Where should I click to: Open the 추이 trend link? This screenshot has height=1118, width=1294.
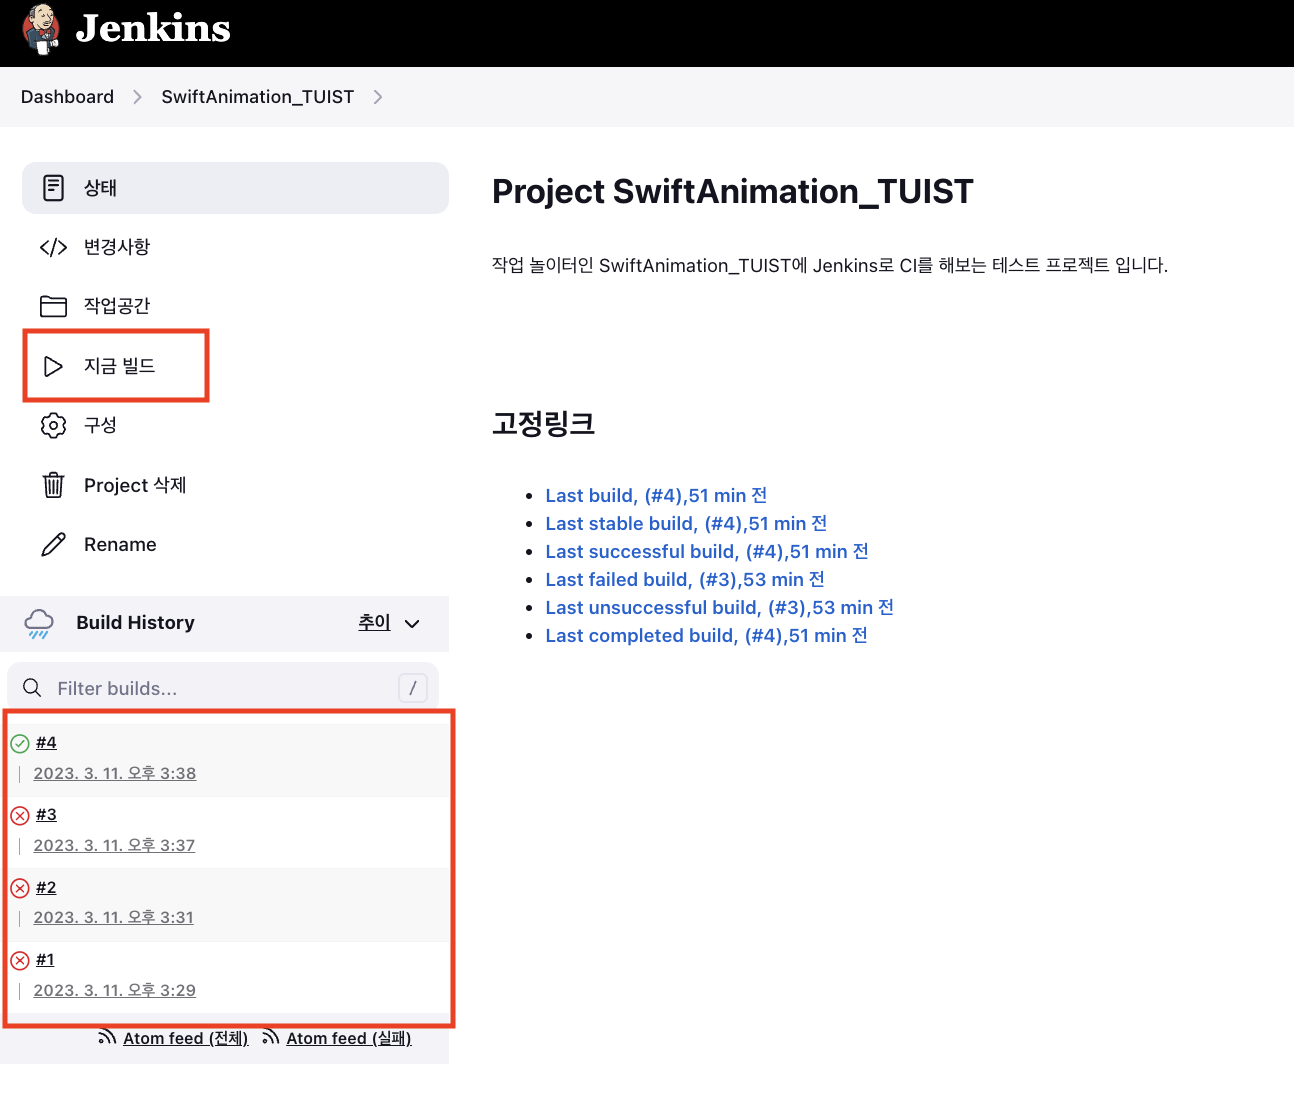(374, 622)
